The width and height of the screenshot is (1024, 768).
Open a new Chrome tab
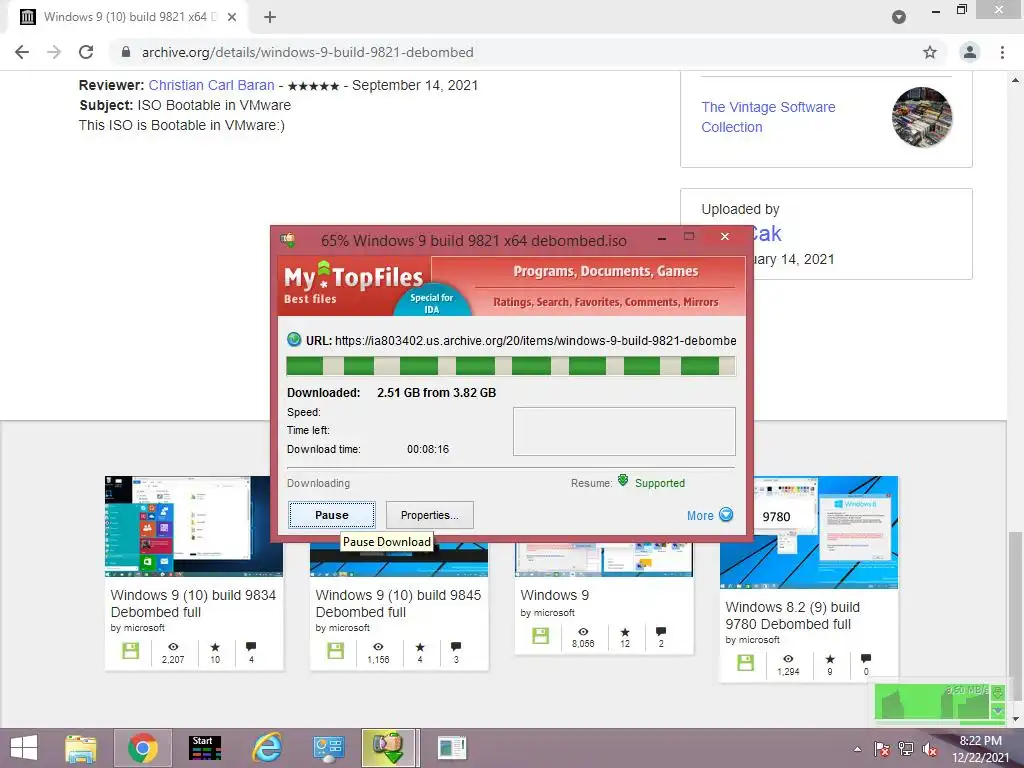270,17
